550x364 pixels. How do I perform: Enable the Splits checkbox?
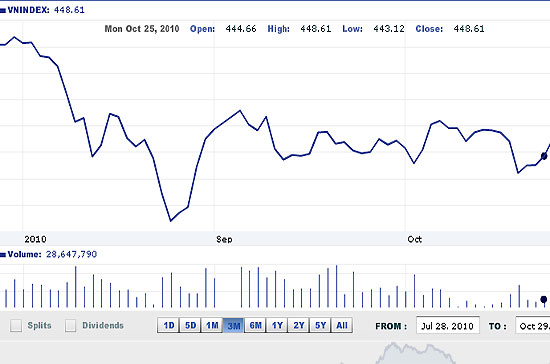coord(16,325)
